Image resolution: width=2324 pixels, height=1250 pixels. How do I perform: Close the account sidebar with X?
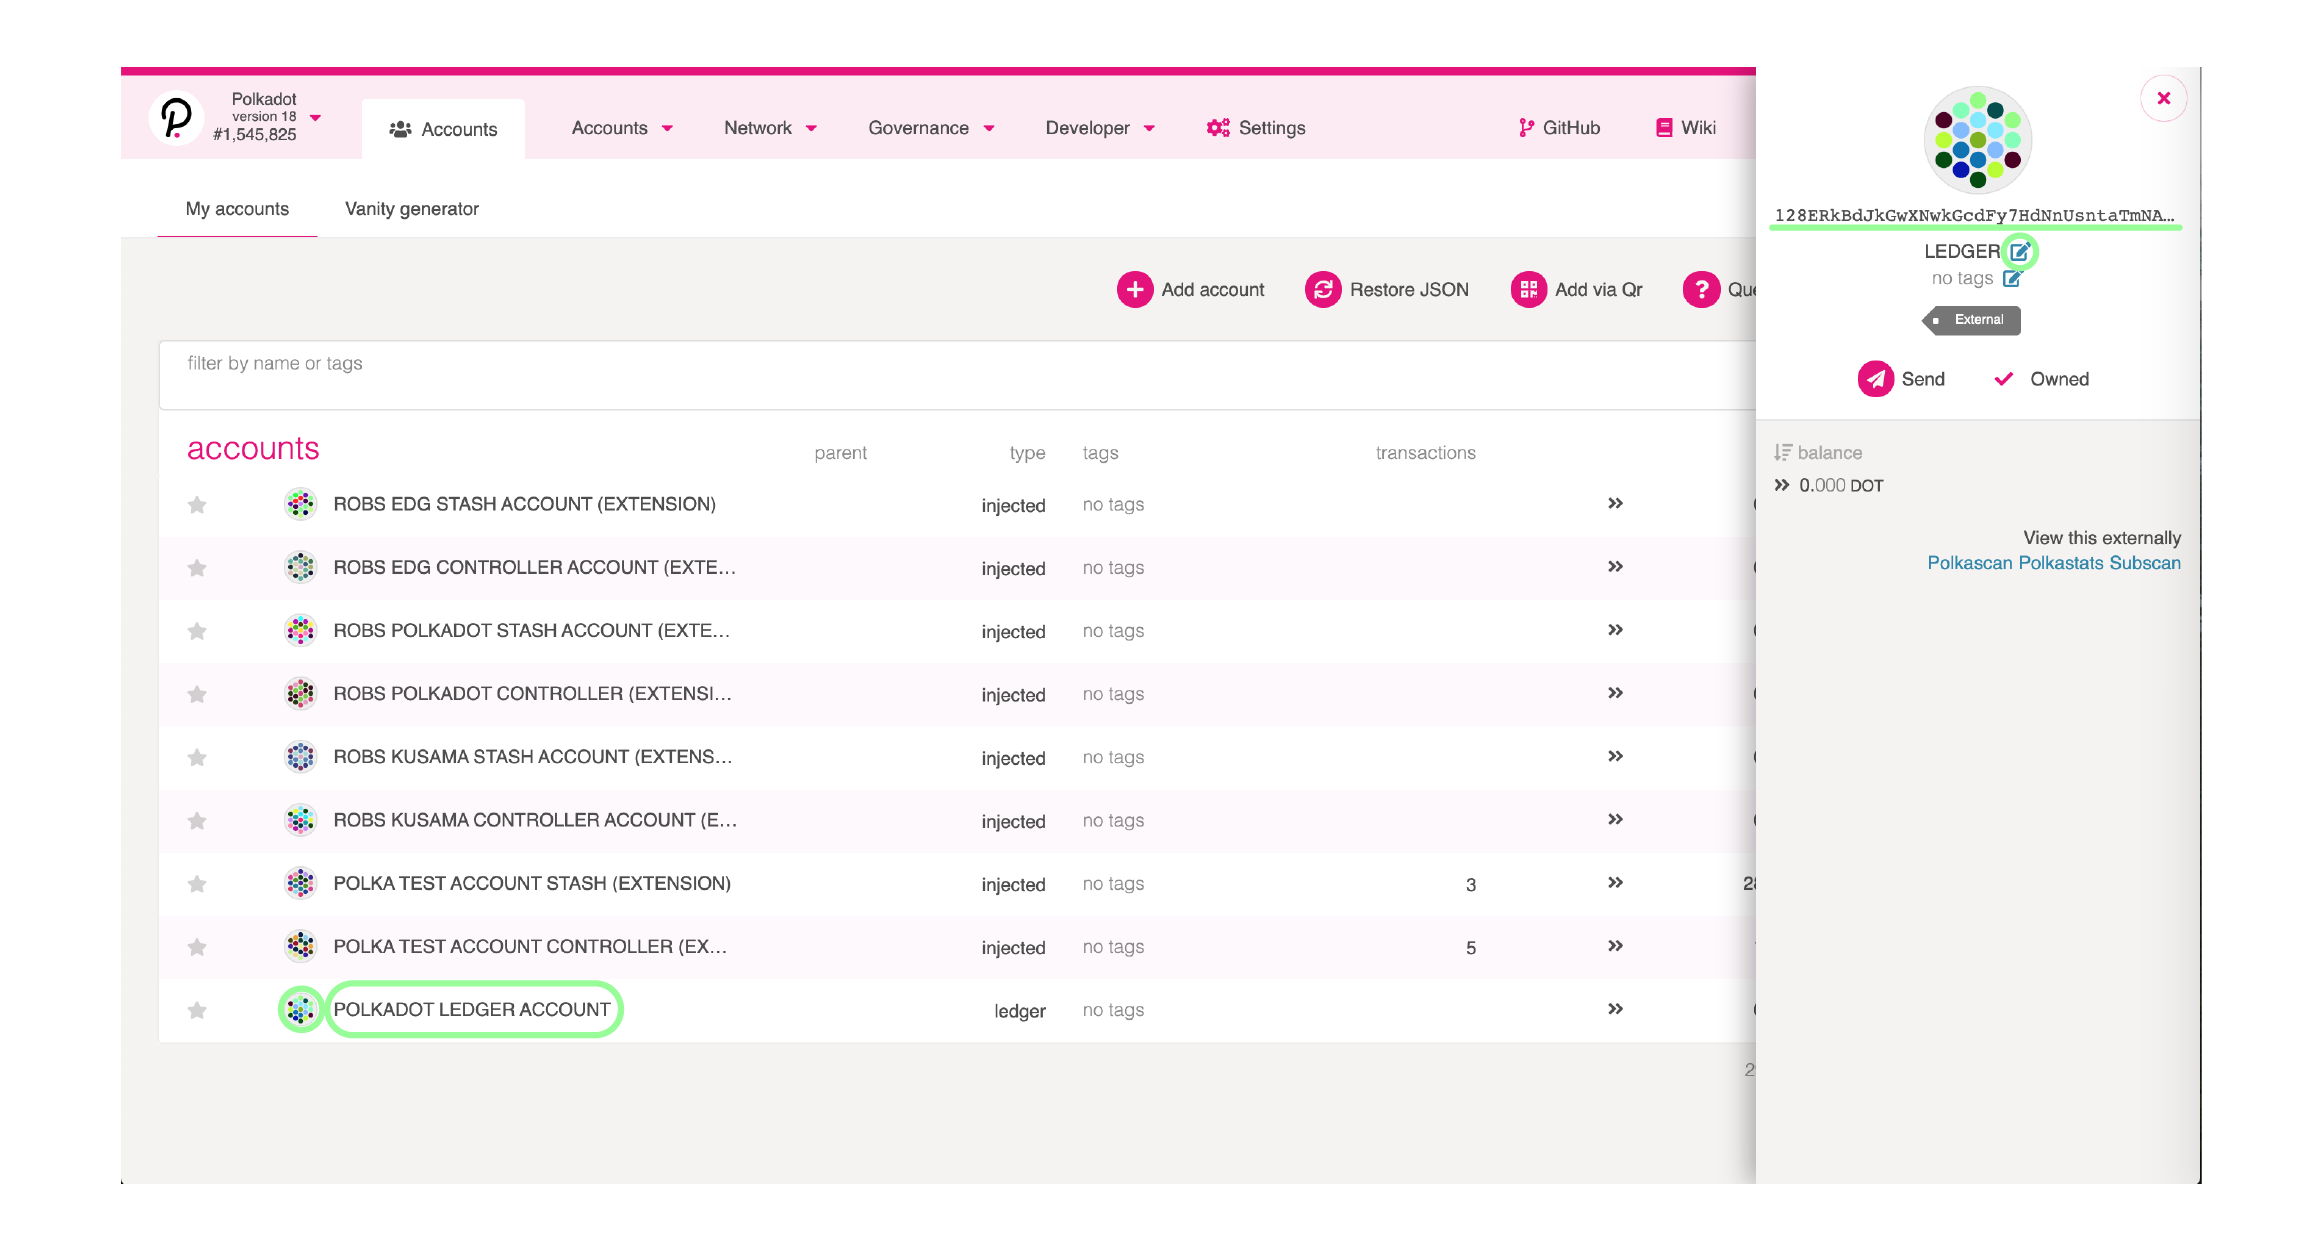click(x=2163, y=98)
